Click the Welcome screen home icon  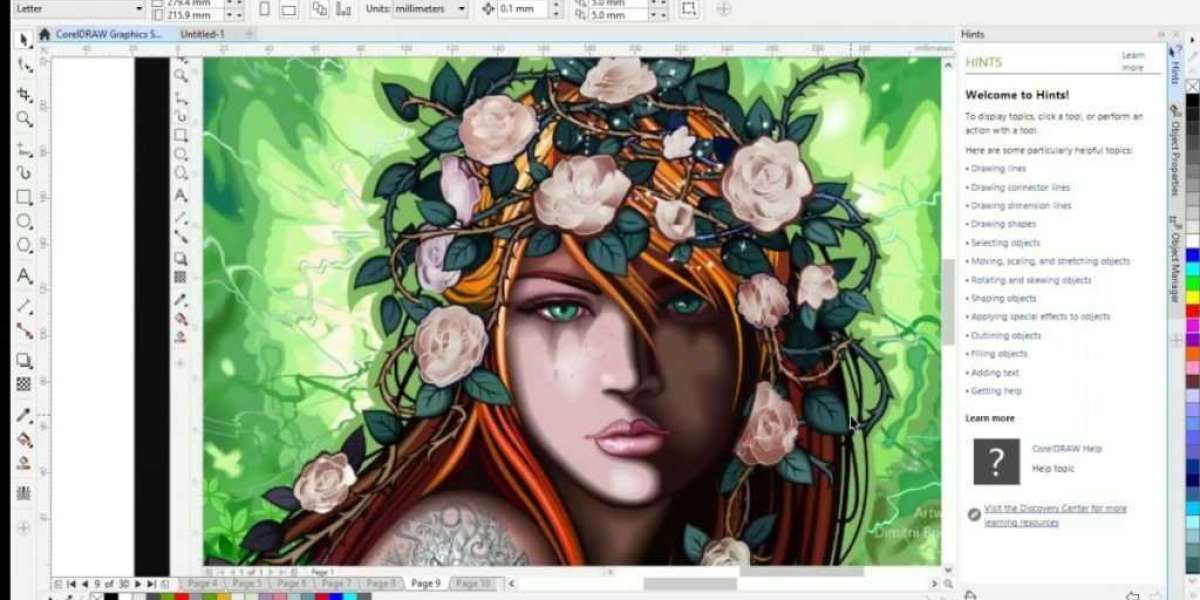(44, 34)
